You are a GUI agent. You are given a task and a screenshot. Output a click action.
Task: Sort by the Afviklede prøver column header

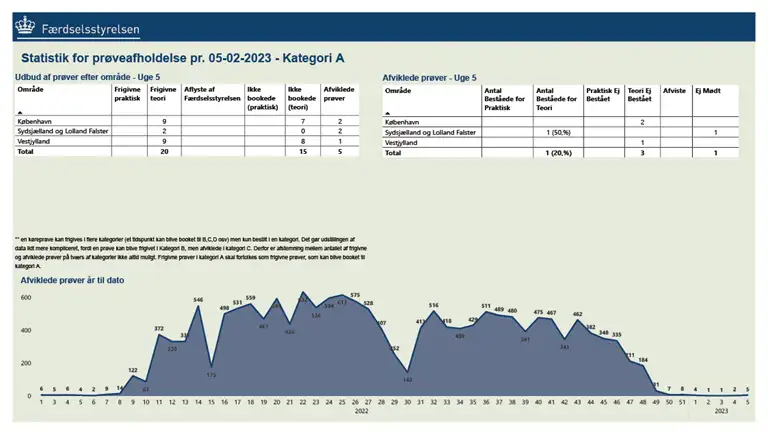coord(338,94)
